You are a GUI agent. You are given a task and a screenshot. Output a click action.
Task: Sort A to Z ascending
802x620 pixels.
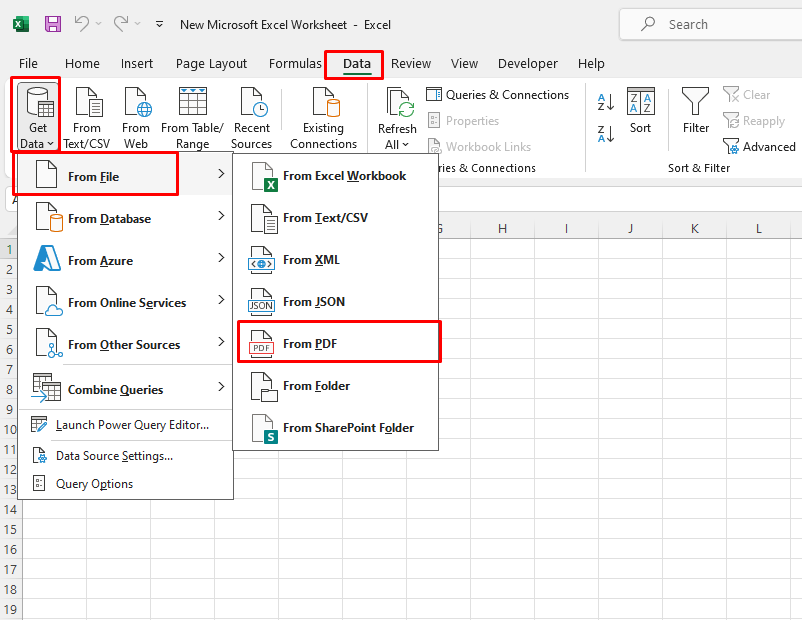click(x=606, y=102)
